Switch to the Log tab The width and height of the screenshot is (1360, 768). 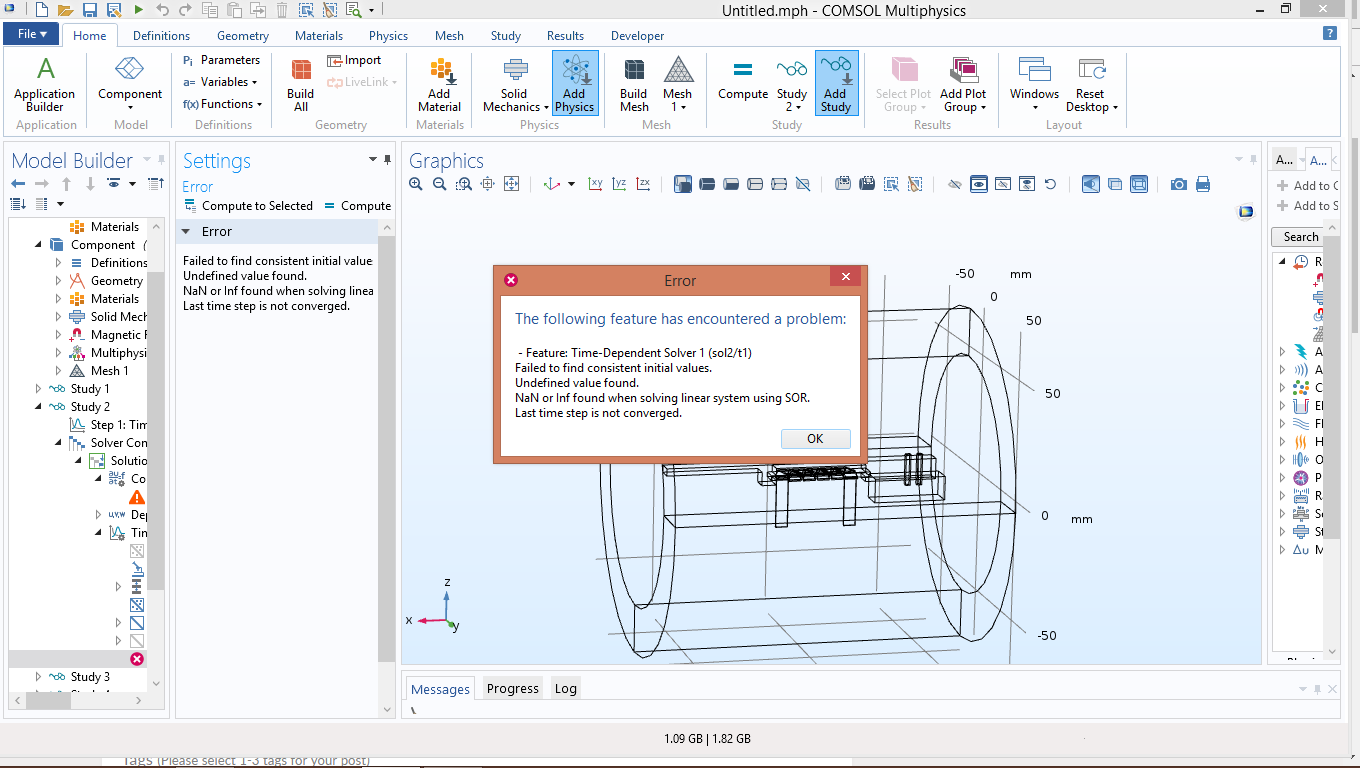(x=565, y=688)
